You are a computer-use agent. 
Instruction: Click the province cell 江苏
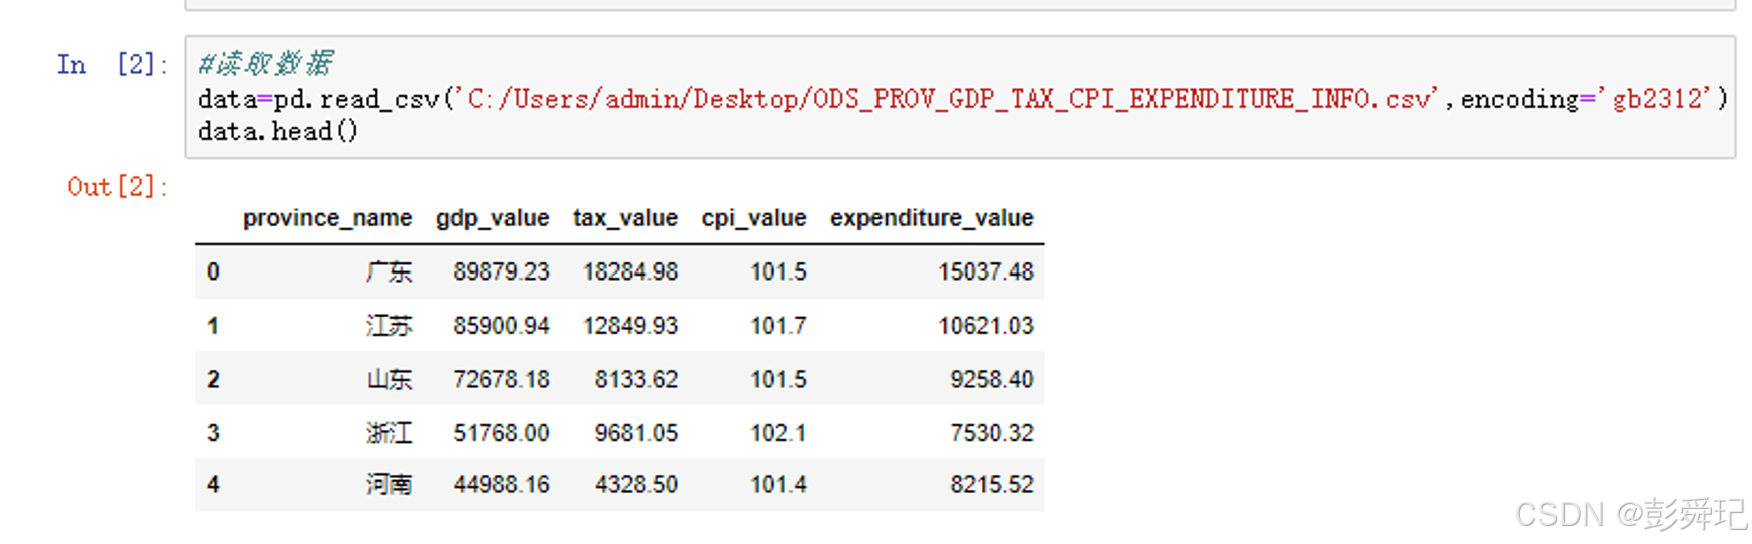click(x=389, y=326)
